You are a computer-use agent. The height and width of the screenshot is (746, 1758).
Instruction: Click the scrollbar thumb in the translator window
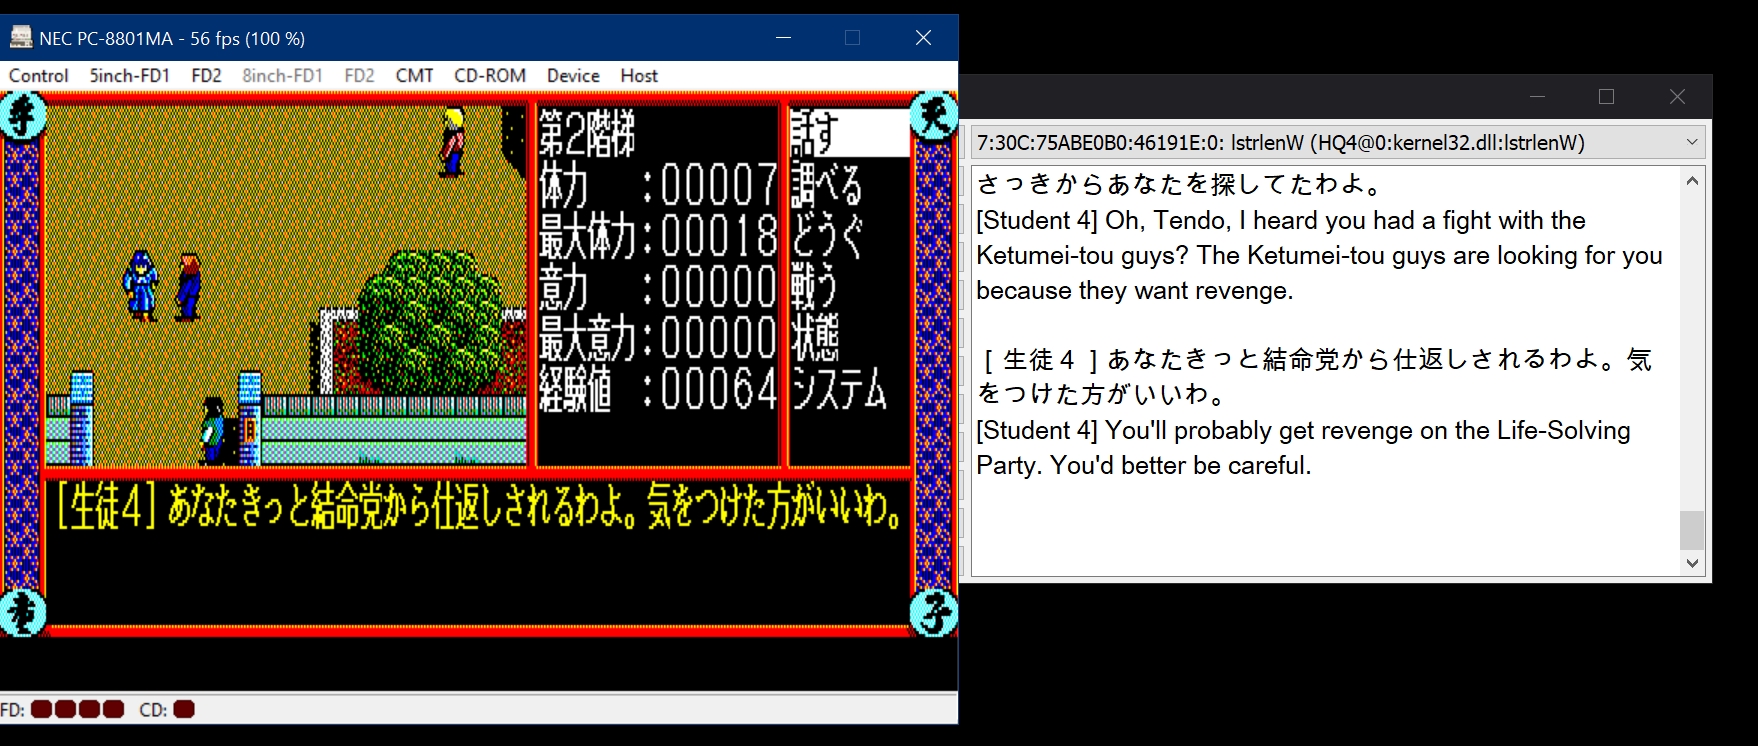(x=1692, y=530)
